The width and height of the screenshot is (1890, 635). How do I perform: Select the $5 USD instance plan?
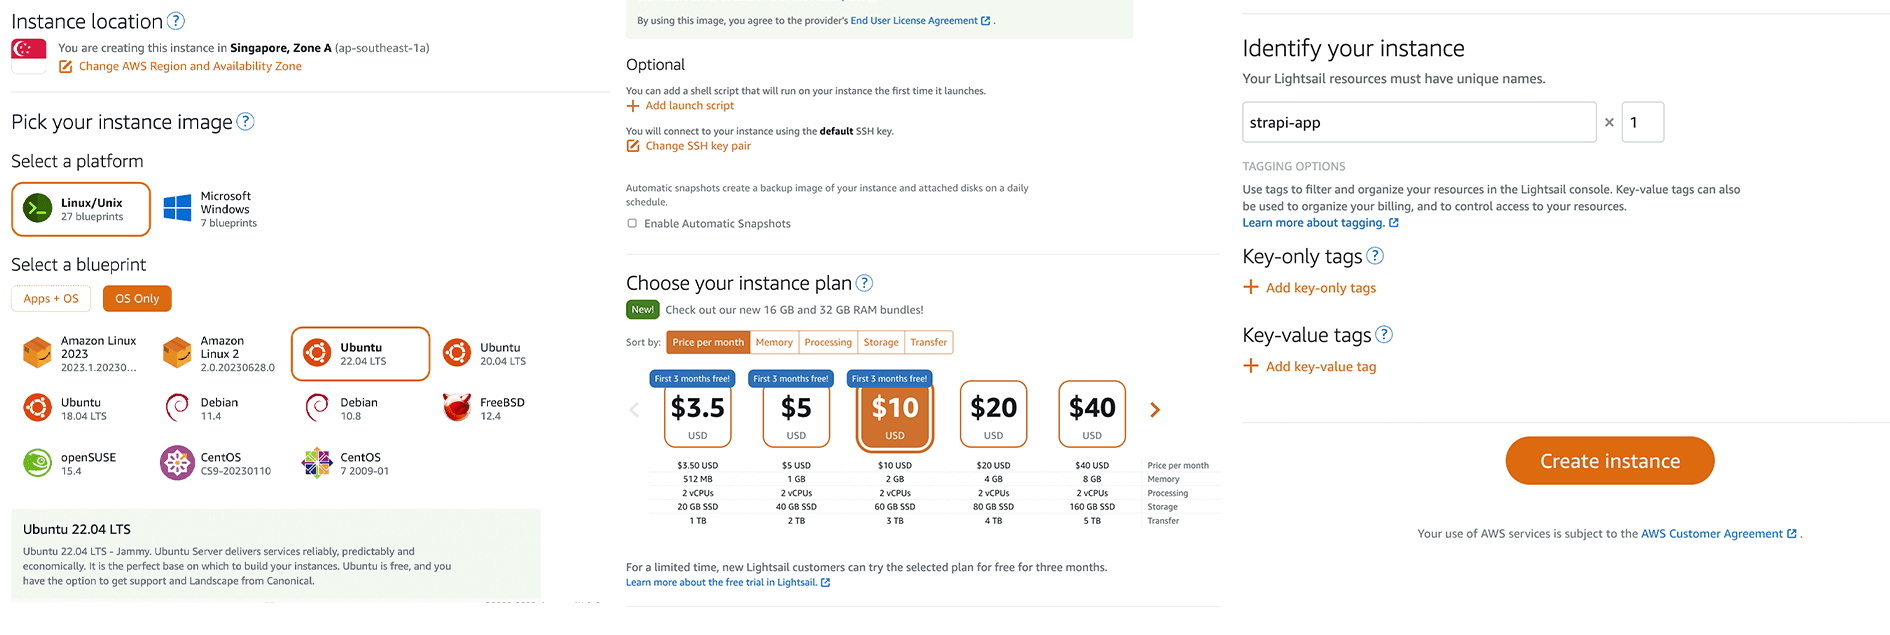[x=796, y=414]
